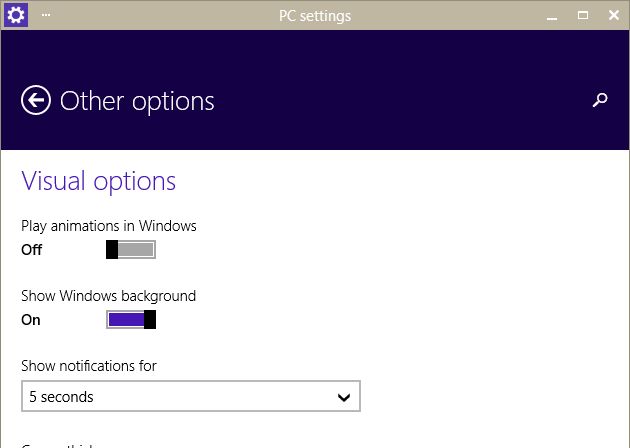Go back using the circled arrow icon
Screen dimensions: 630x448
coord(36,100)
